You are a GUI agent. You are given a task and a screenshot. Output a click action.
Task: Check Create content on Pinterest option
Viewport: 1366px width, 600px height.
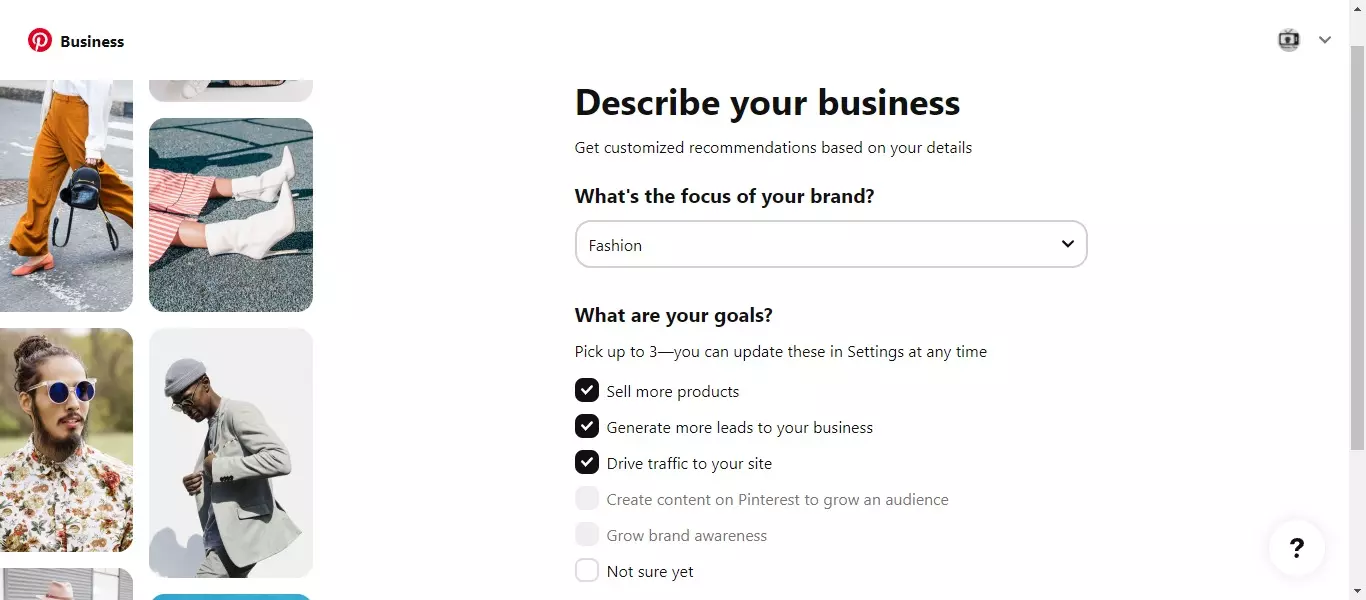587,499
